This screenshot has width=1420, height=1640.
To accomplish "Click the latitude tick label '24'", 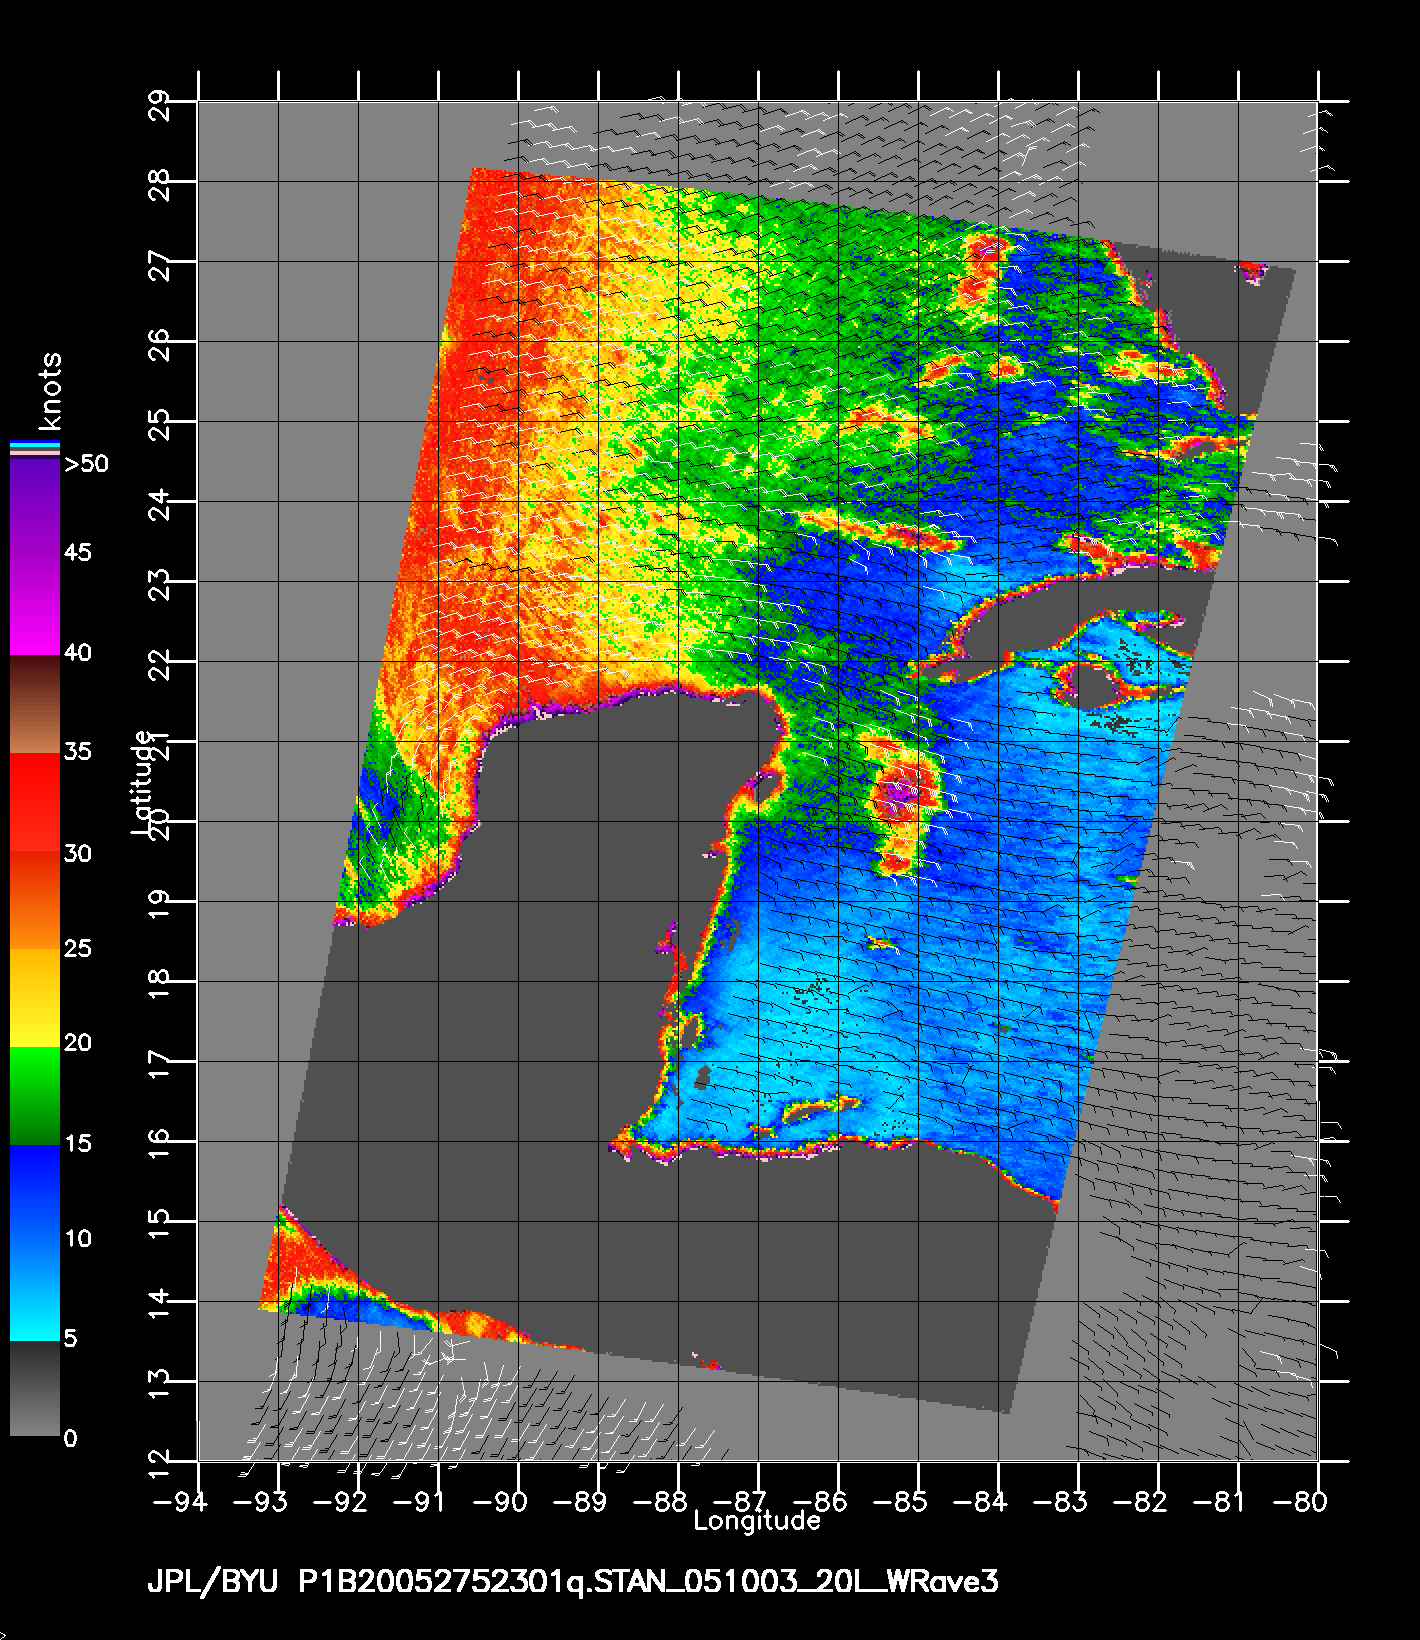I will 160,503.
